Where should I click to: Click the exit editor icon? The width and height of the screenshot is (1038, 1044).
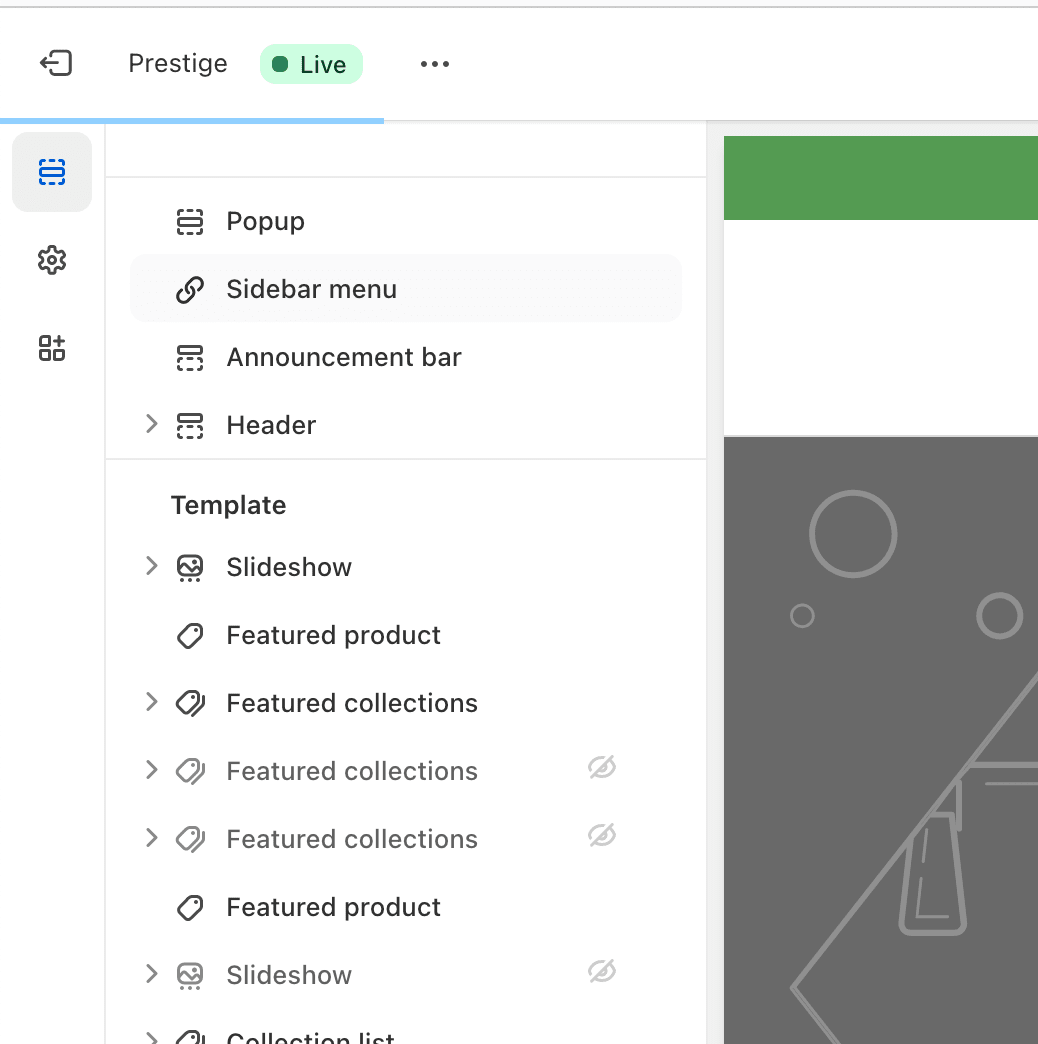(56, 64)
